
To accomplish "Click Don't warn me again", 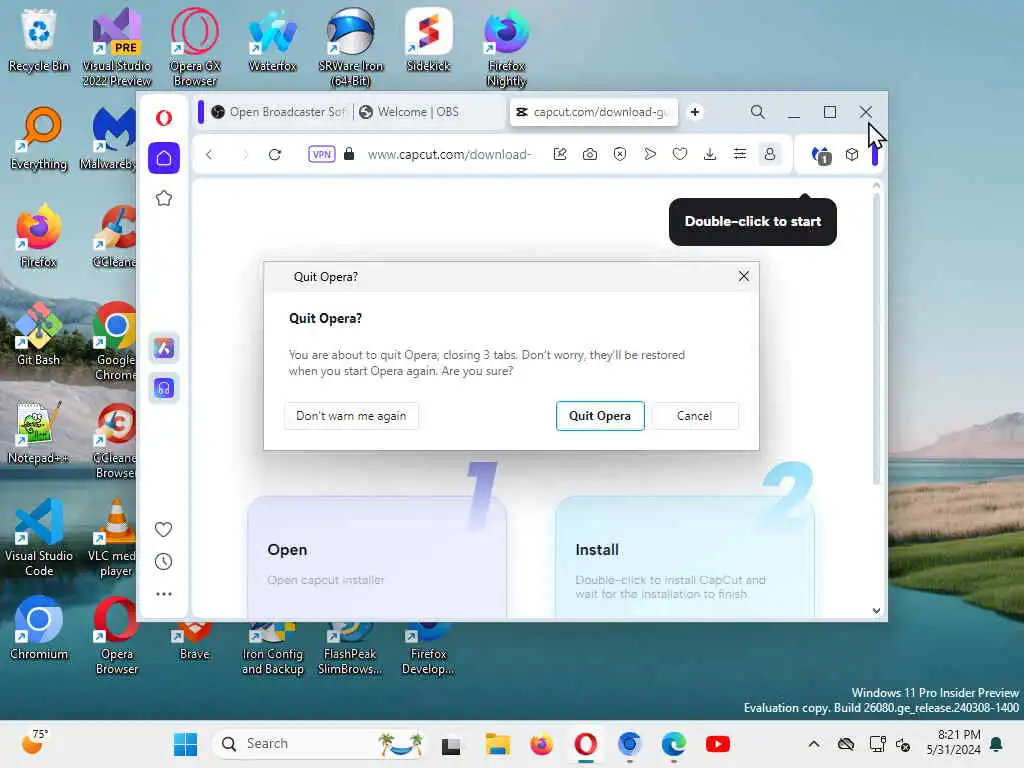I will 351,416.
